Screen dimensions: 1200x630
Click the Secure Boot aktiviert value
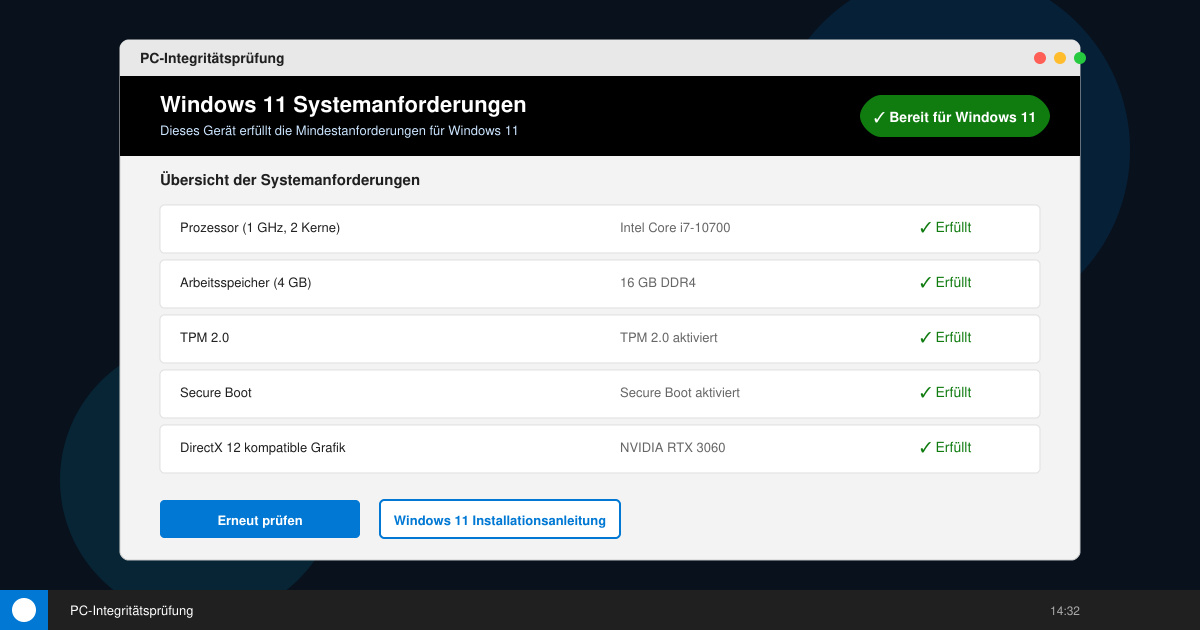(x=680, y=393)
